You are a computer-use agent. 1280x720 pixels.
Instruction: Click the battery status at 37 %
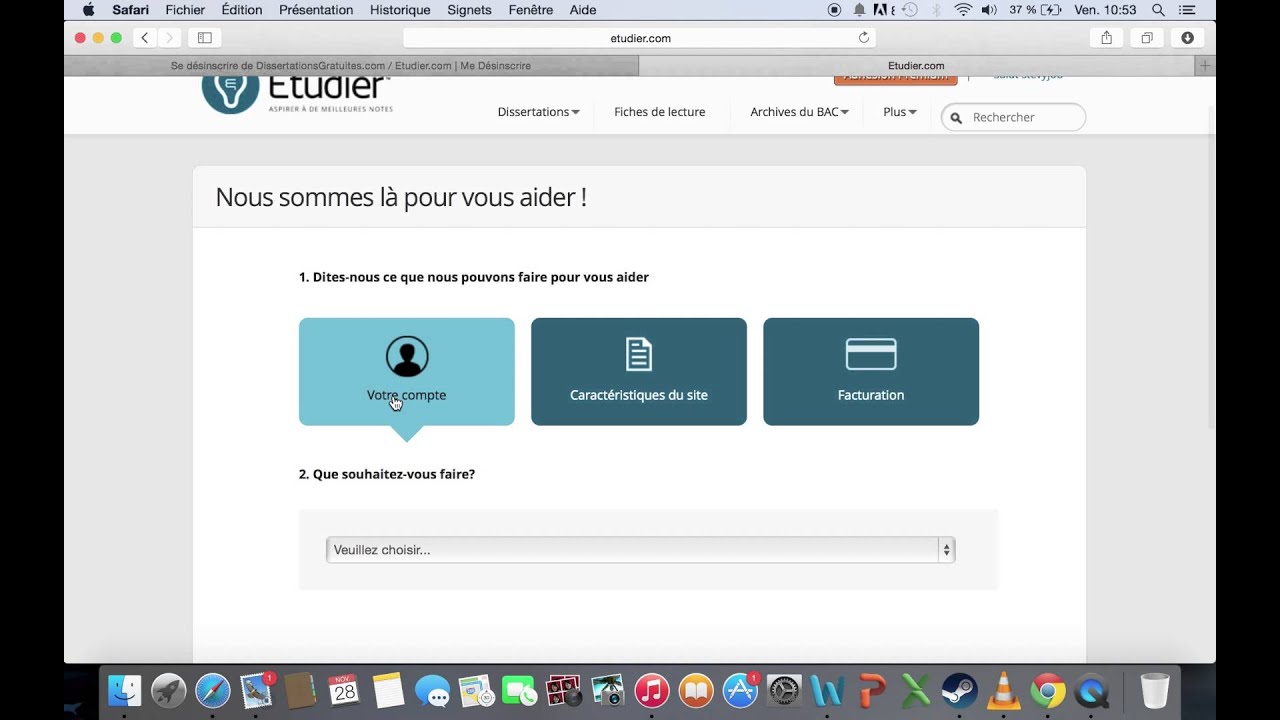pos(1035,10)
